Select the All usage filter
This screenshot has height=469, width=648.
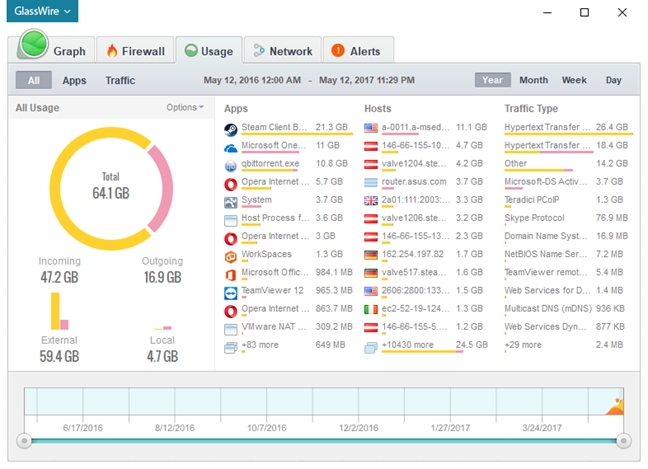coord(34,80)
